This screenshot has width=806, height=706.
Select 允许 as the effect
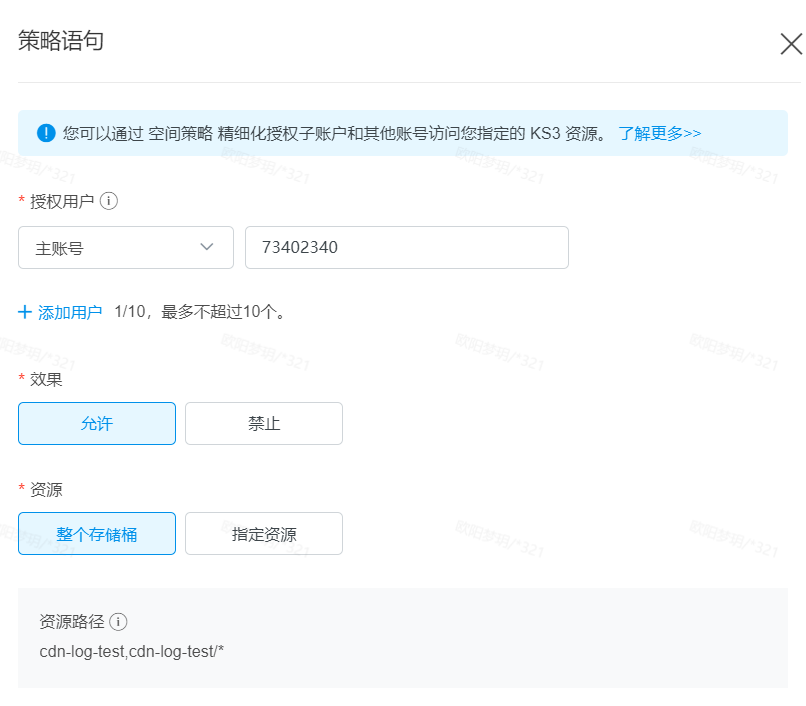pyautogui.click(x=97, y=423)
